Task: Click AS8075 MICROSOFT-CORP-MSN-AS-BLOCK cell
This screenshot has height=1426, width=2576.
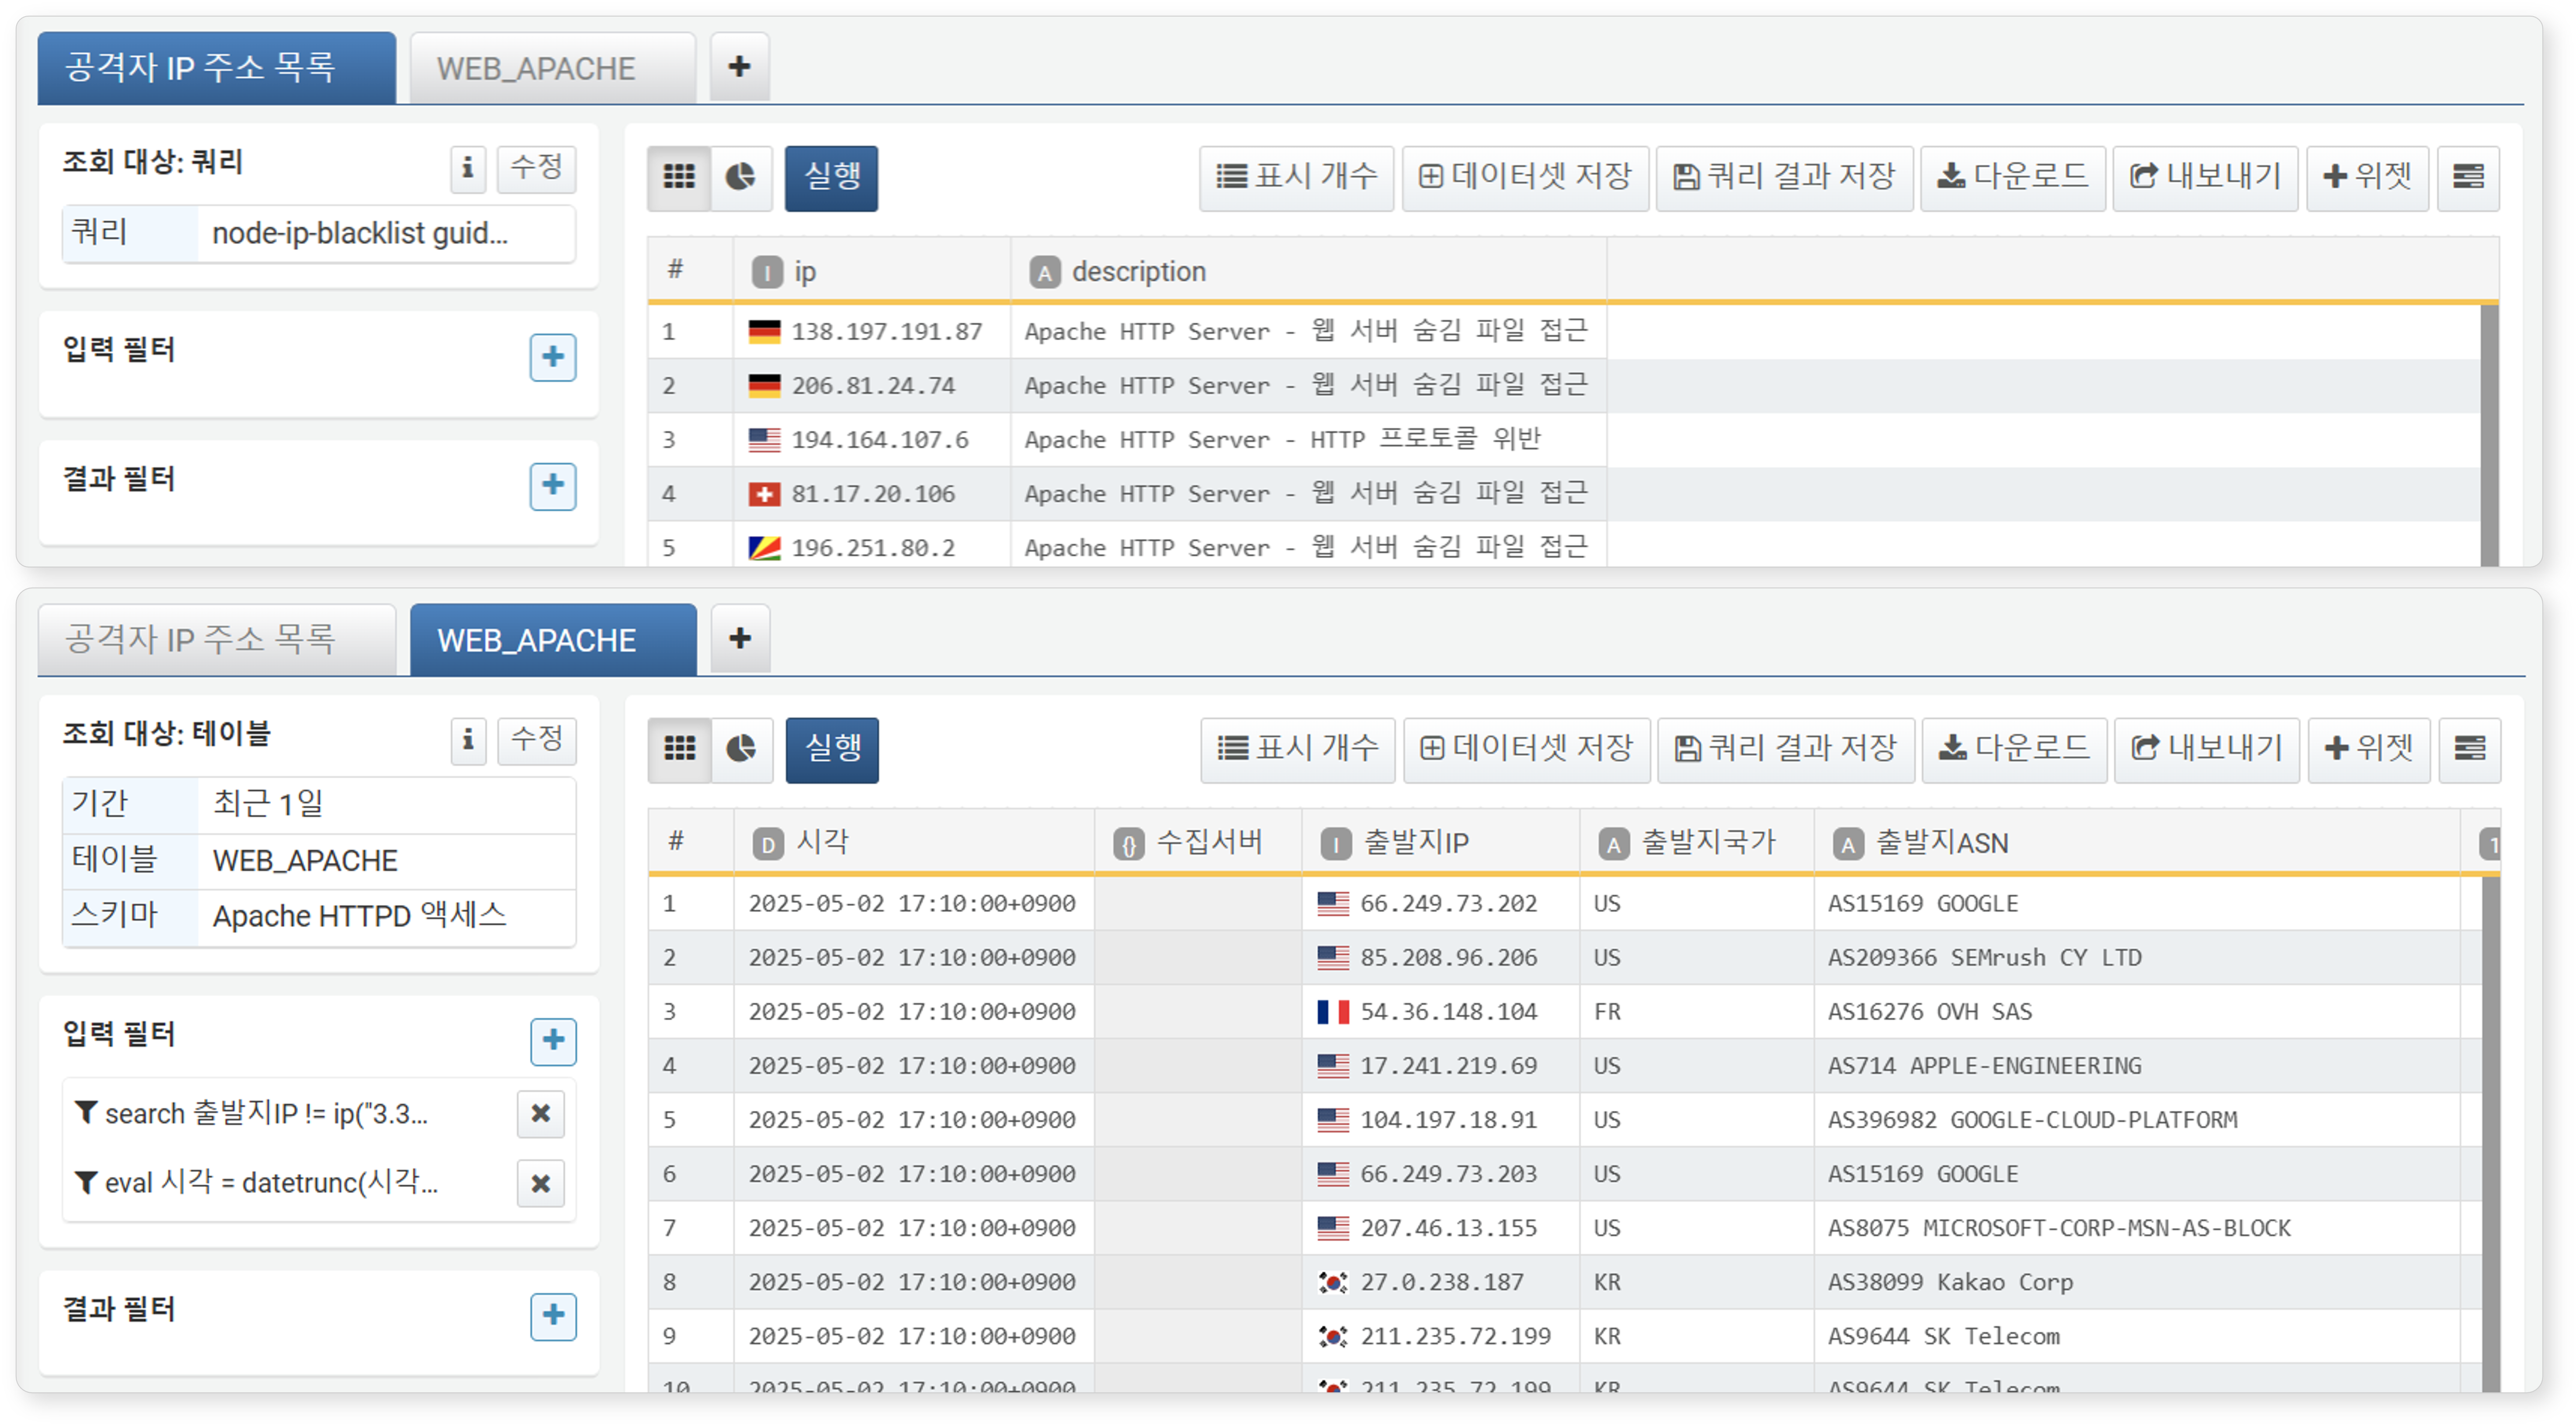Action: click(2137, 1228)
